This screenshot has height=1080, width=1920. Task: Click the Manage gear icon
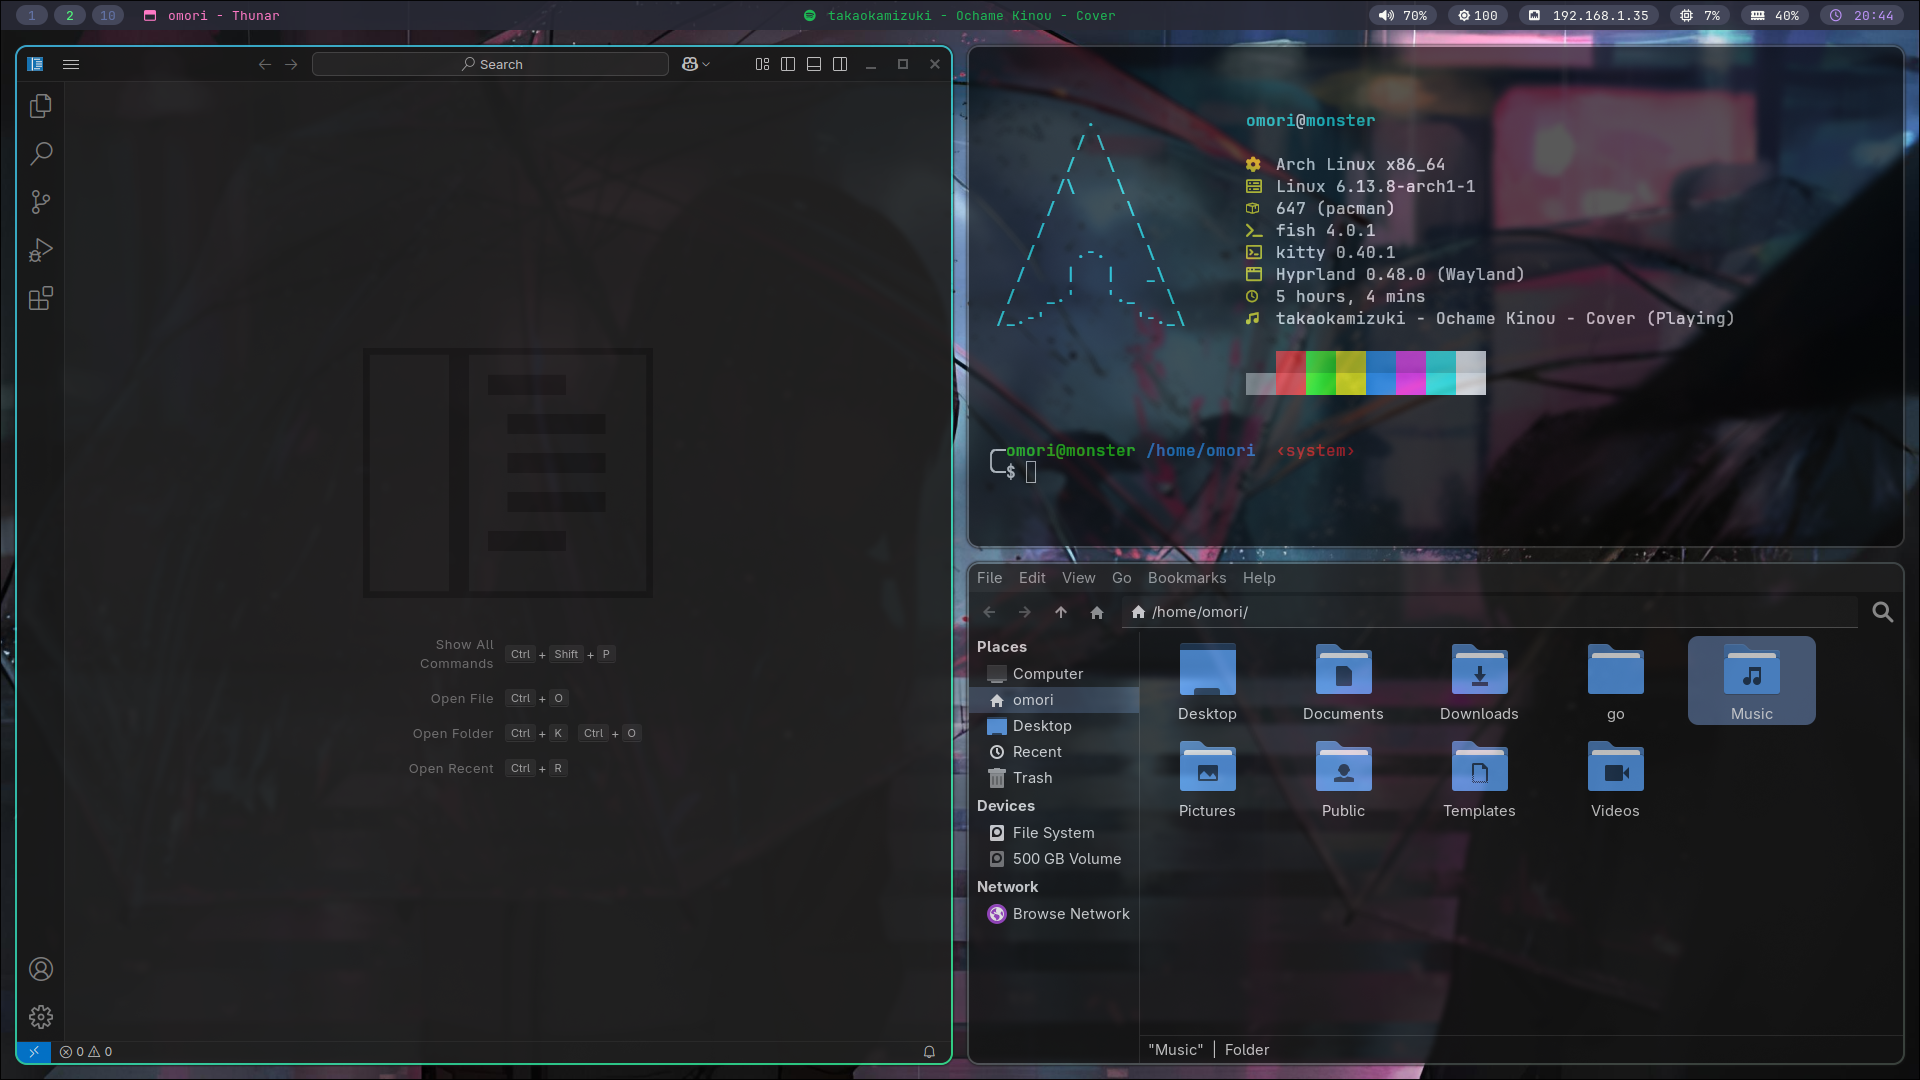coord(41,1017)
